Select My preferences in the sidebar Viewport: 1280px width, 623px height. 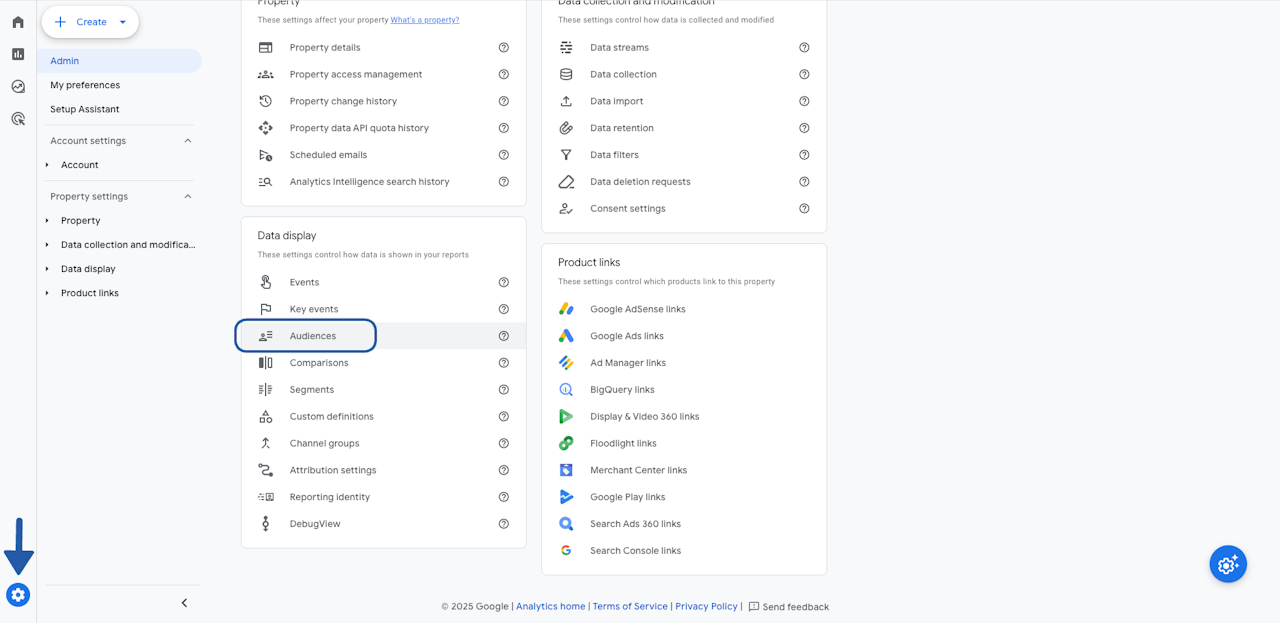point(85,85)
